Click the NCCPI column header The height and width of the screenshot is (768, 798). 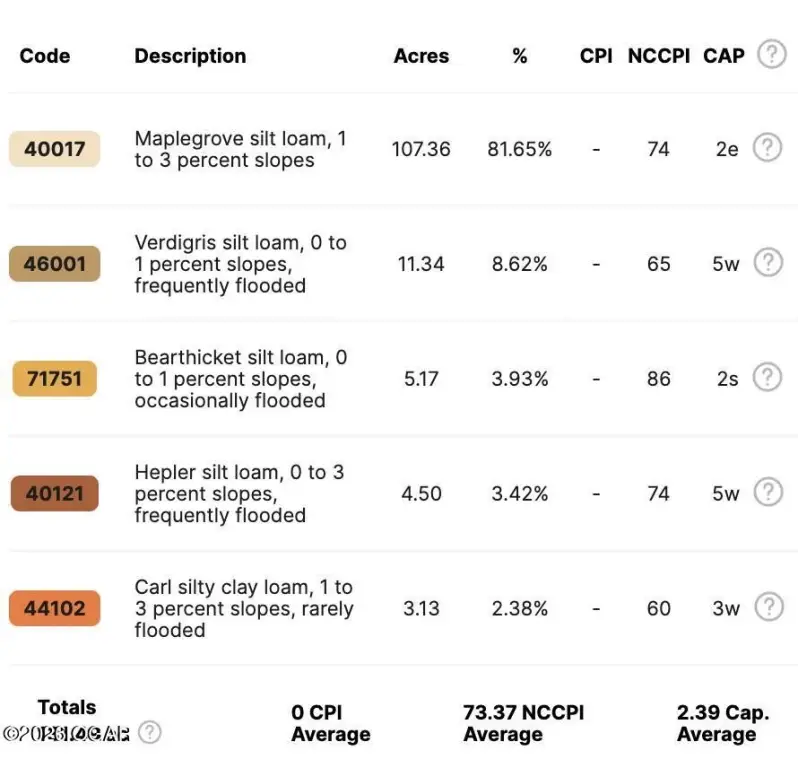658,56
